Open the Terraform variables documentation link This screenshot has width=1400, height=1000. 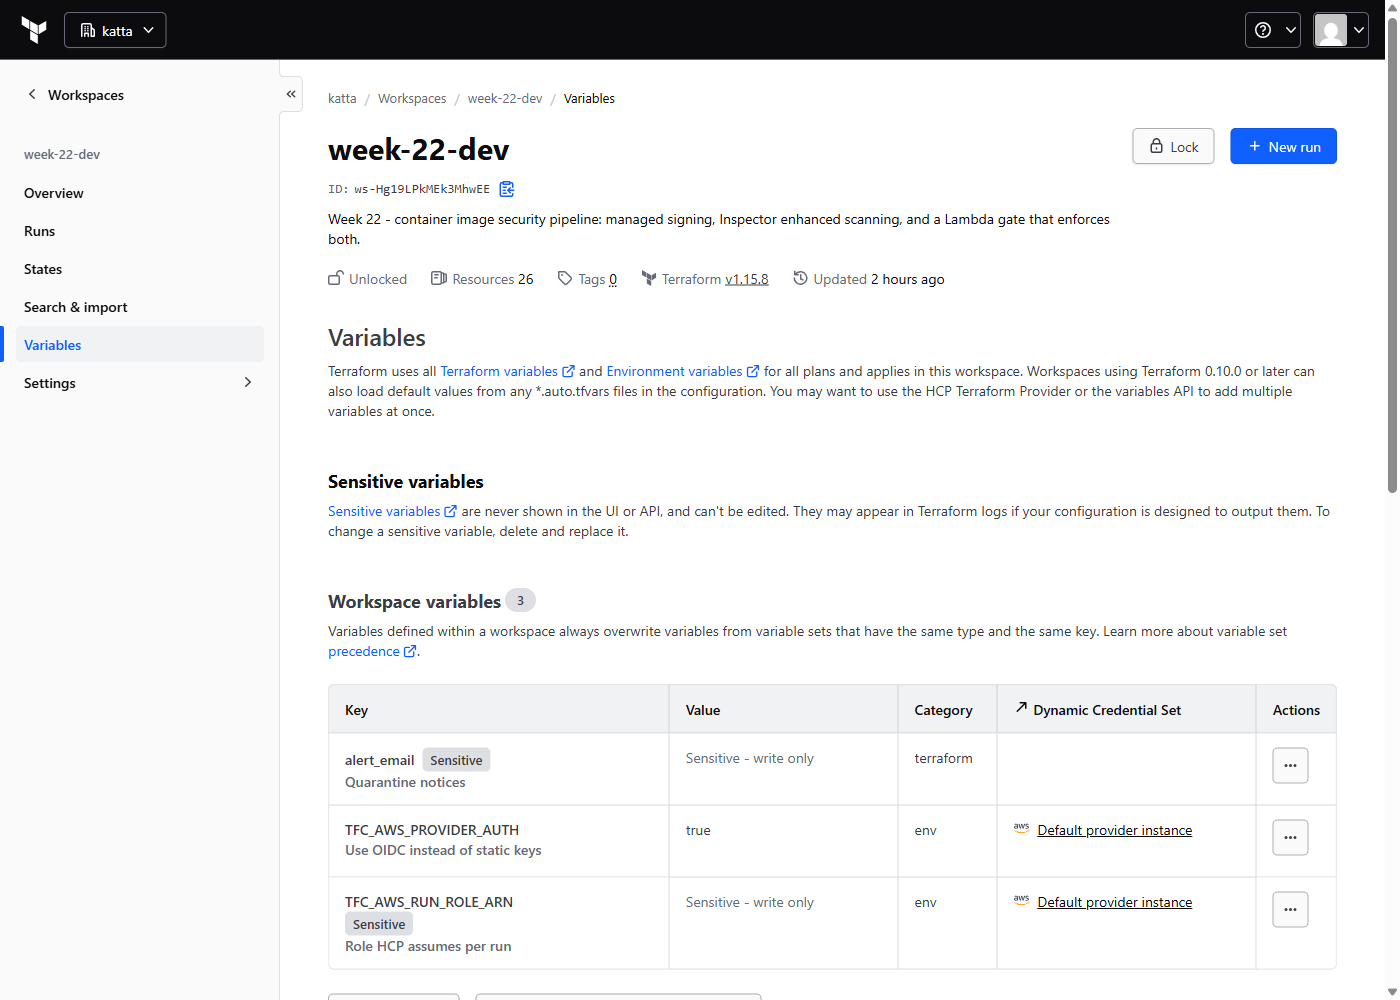coord(507,371)
